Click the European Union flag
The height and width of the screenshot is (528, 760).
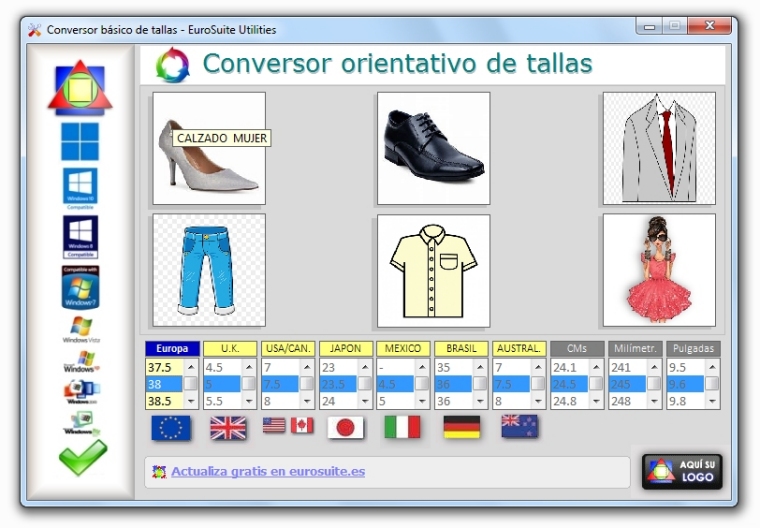171,427
